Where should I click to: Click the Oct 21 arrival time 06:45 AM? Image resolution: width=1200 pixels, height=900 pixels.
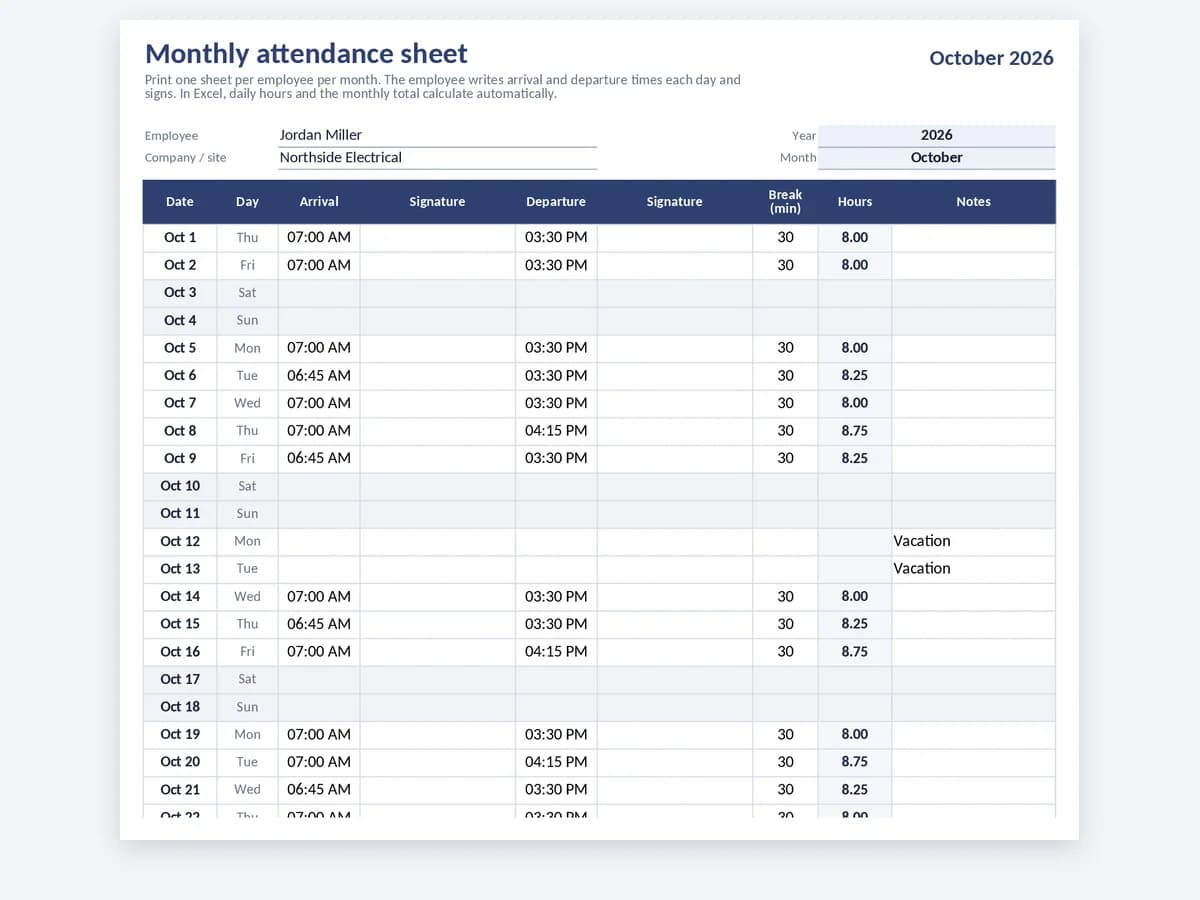pos(319,790)
